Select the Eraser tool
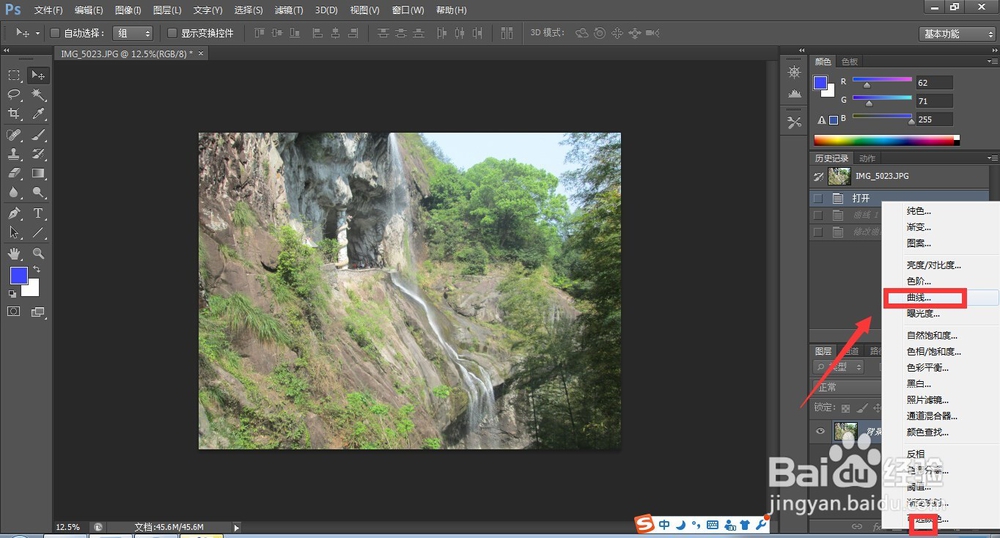This screenshot has width=1000, height=538. click(x=14, y=173)
